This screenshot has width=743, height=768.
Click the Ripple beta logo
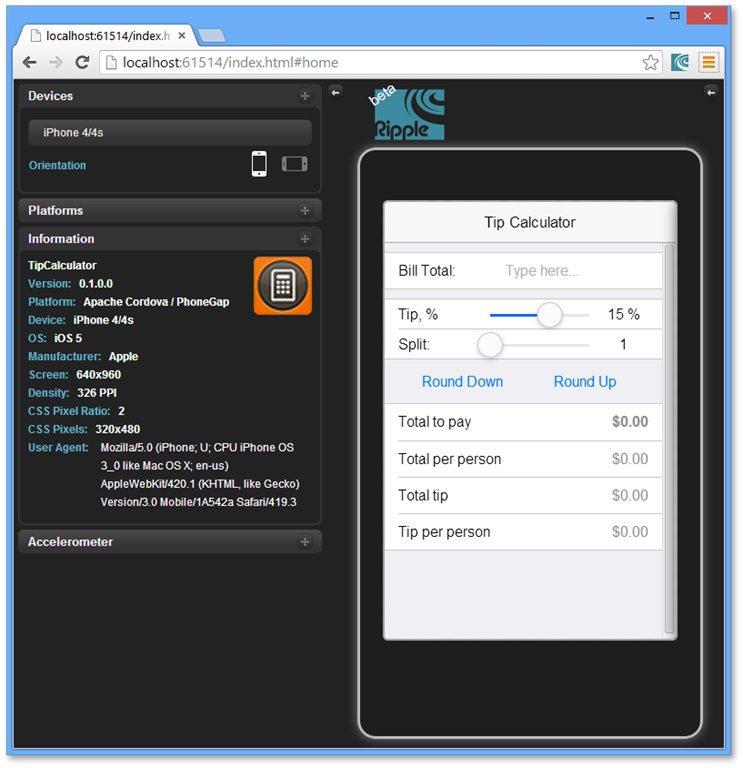(407, 113)
